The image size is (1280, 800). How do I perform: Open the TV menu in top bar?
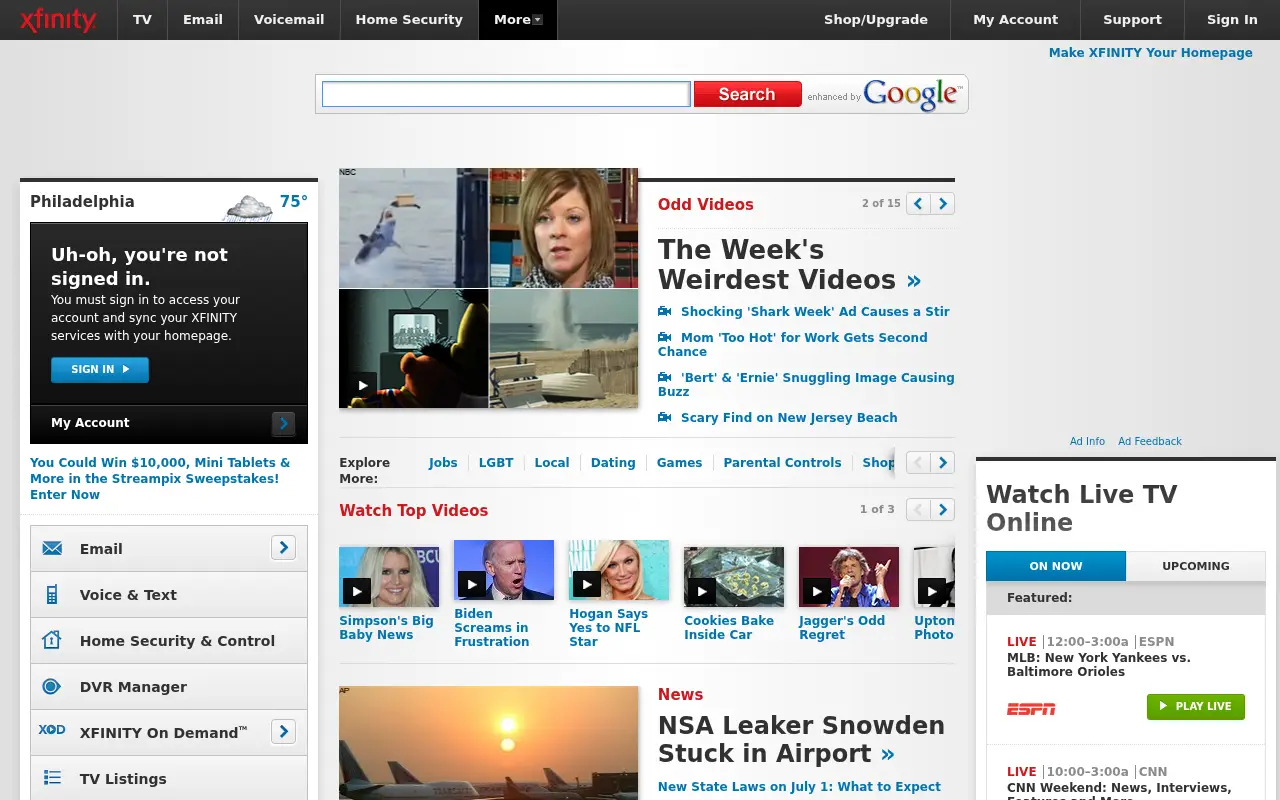click(x=143, y=20)
